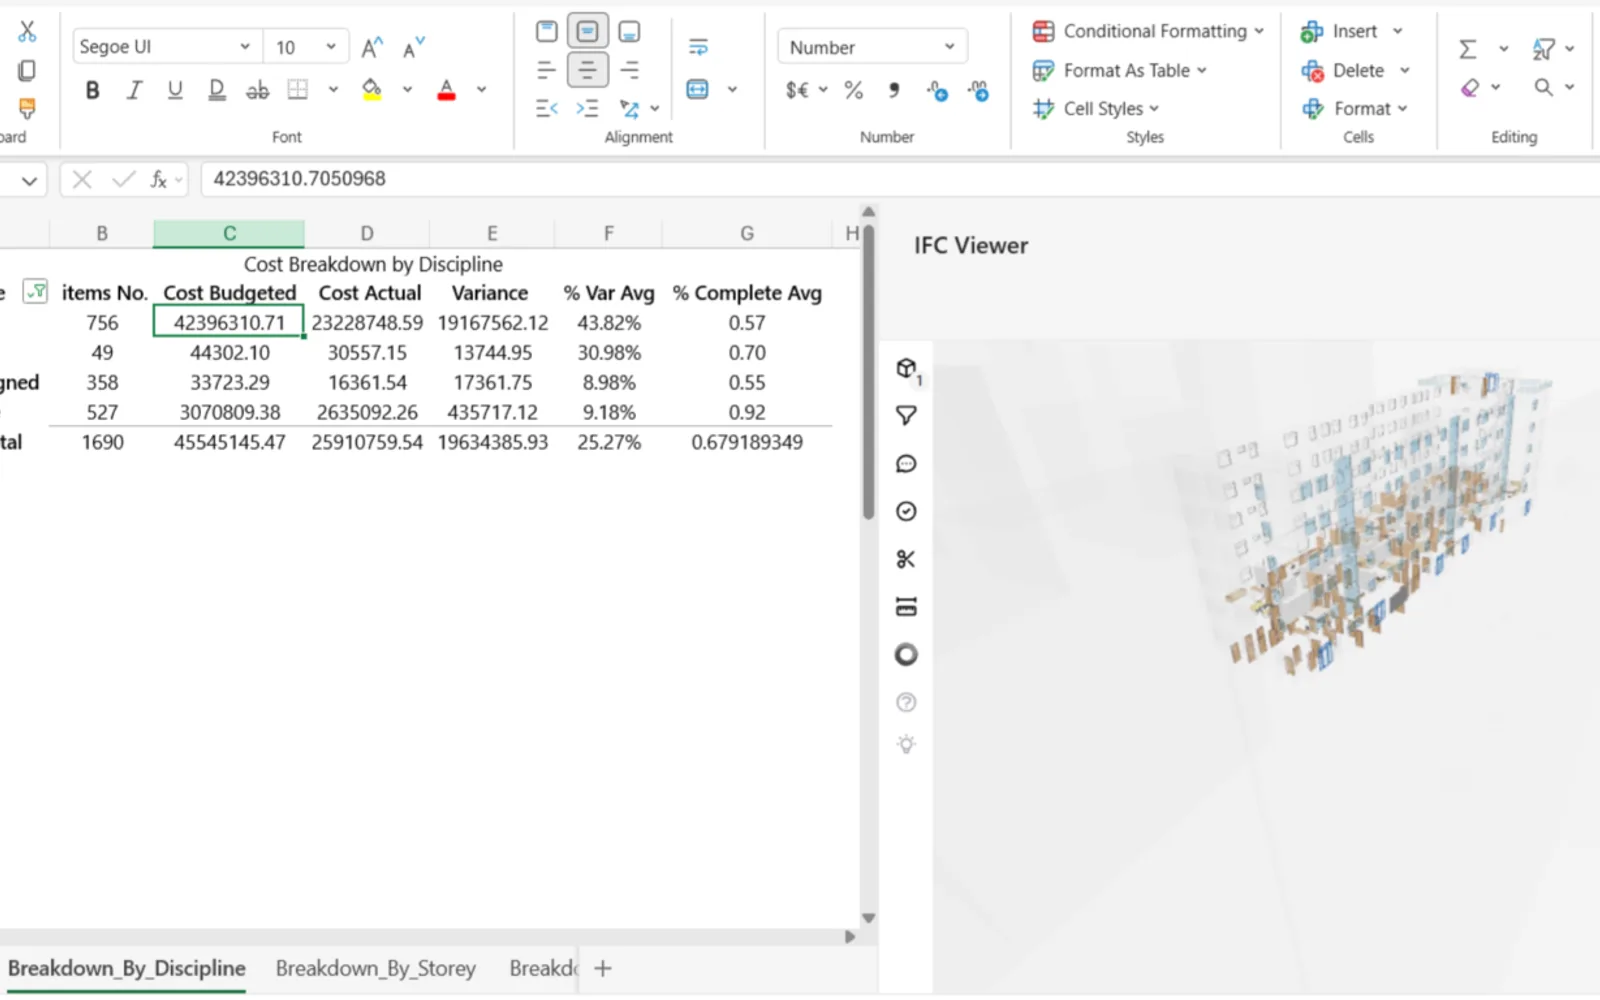Decrease font size with the smaller A icon

point(413,47)
